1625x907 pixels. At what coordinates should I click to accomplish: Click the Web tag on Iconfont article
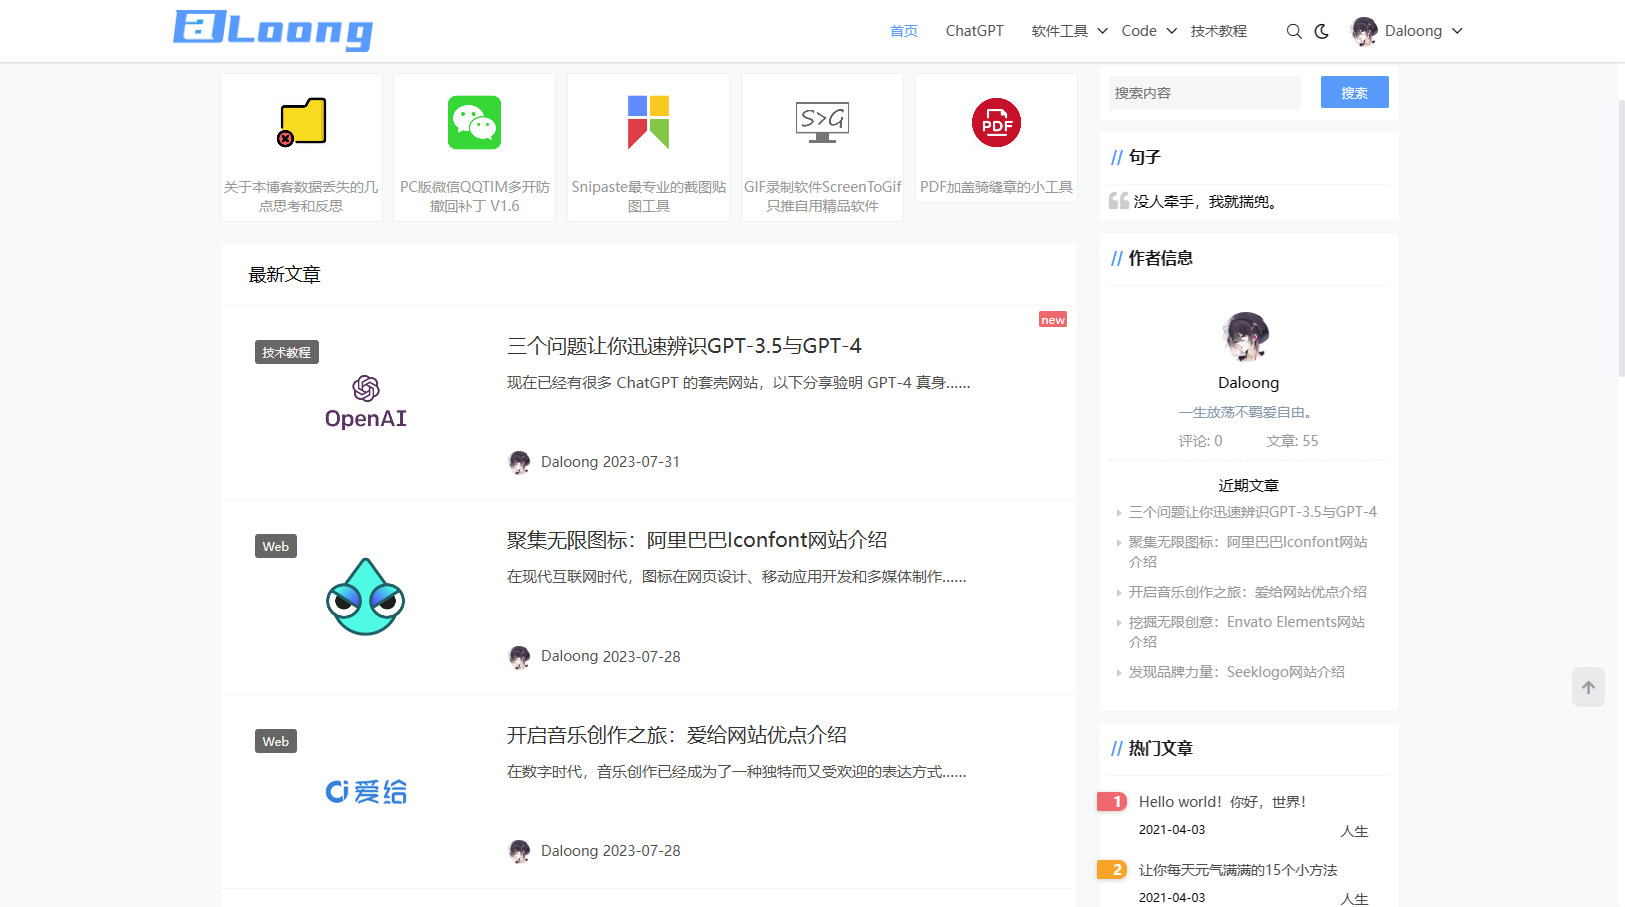point(276,546)
